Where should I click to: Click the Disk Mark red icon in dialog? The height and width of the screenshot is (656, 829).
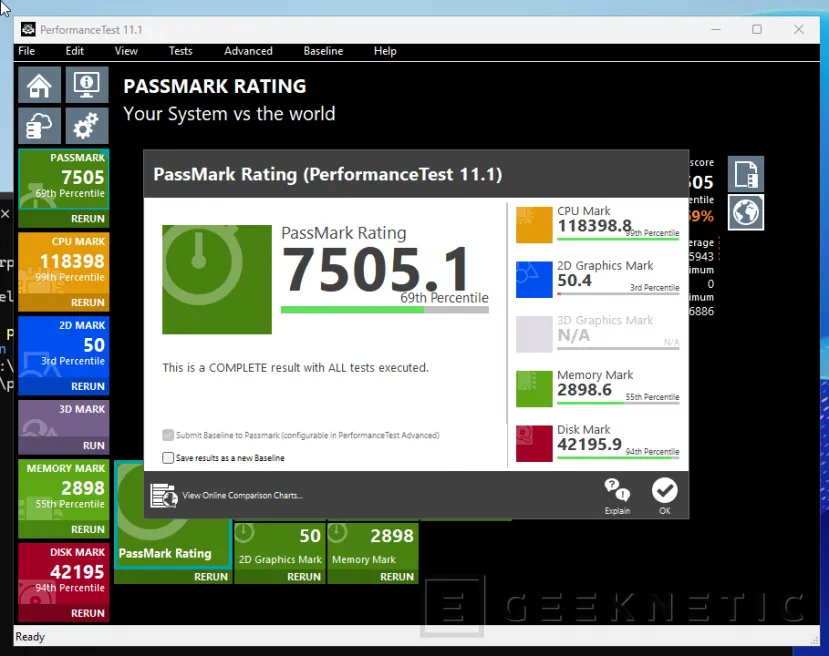click(x=534, y=444)
